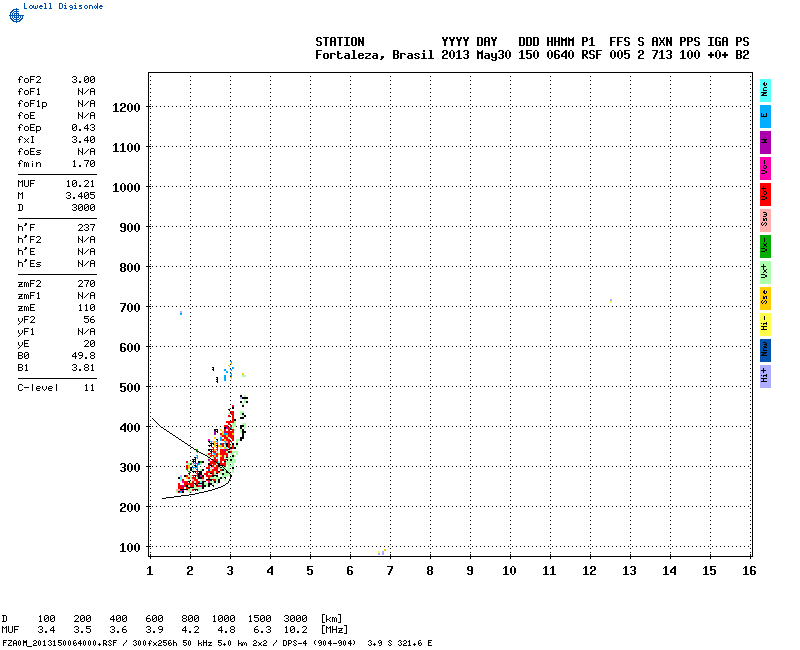Click the zmE value 110
800x650 pixels.
tap(86, 308)
